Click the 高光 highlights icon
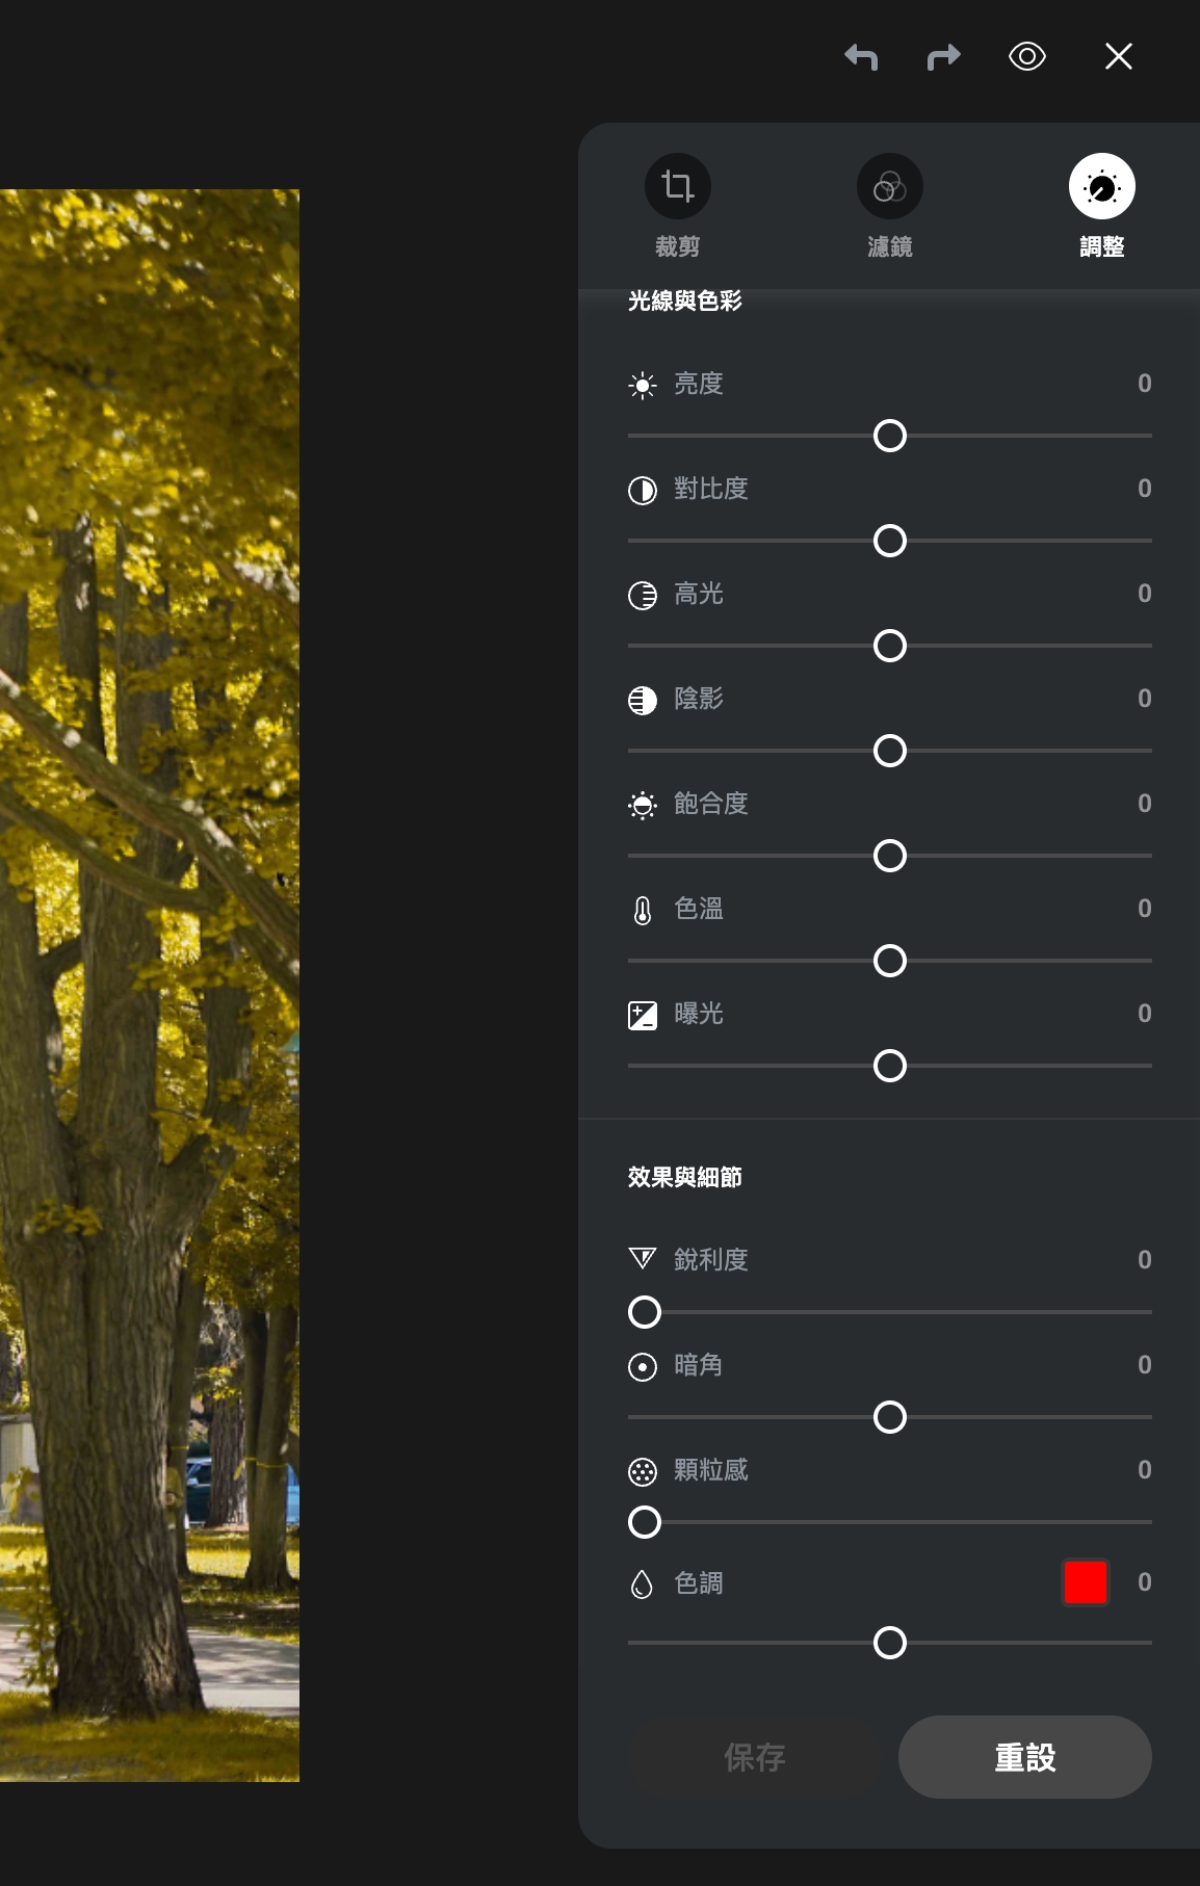1200x1886 pixels. coord(642,595)
